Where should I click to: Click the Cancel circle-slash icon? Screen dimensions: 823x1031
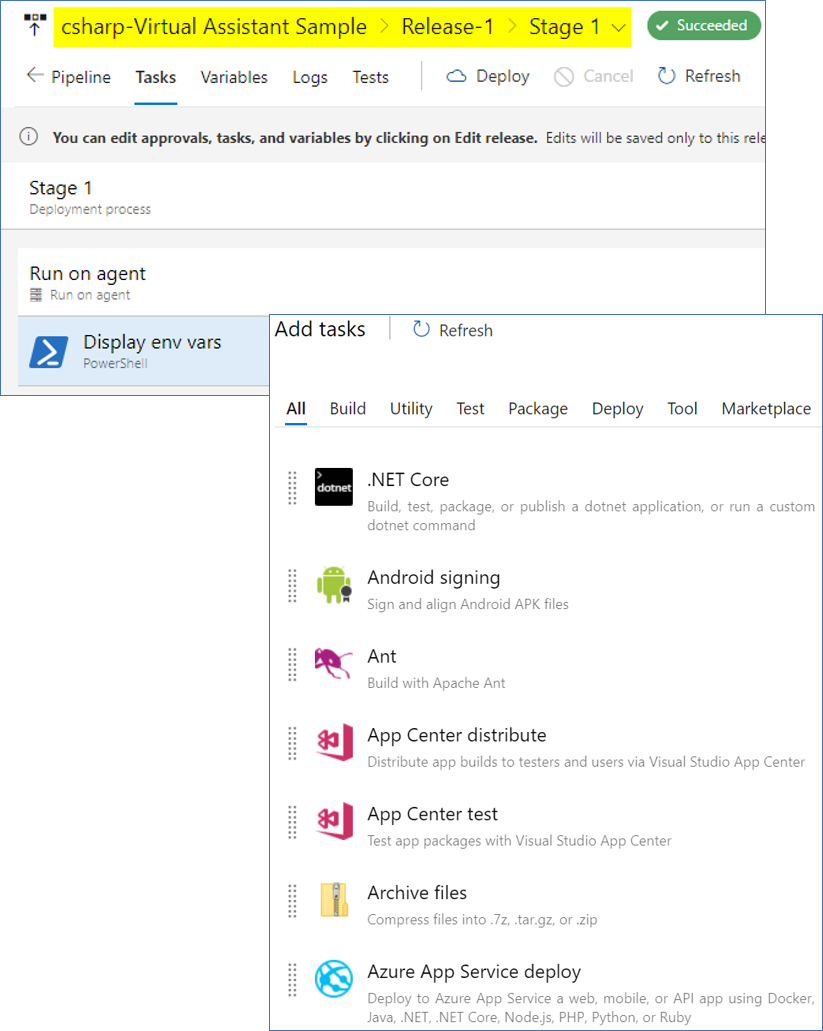[x=564, y=77]
